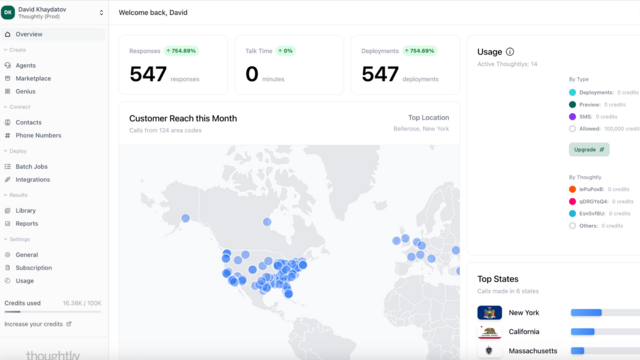Click the California state flag
The width and height of the screenshot is (640, 360).
(489, 332)
